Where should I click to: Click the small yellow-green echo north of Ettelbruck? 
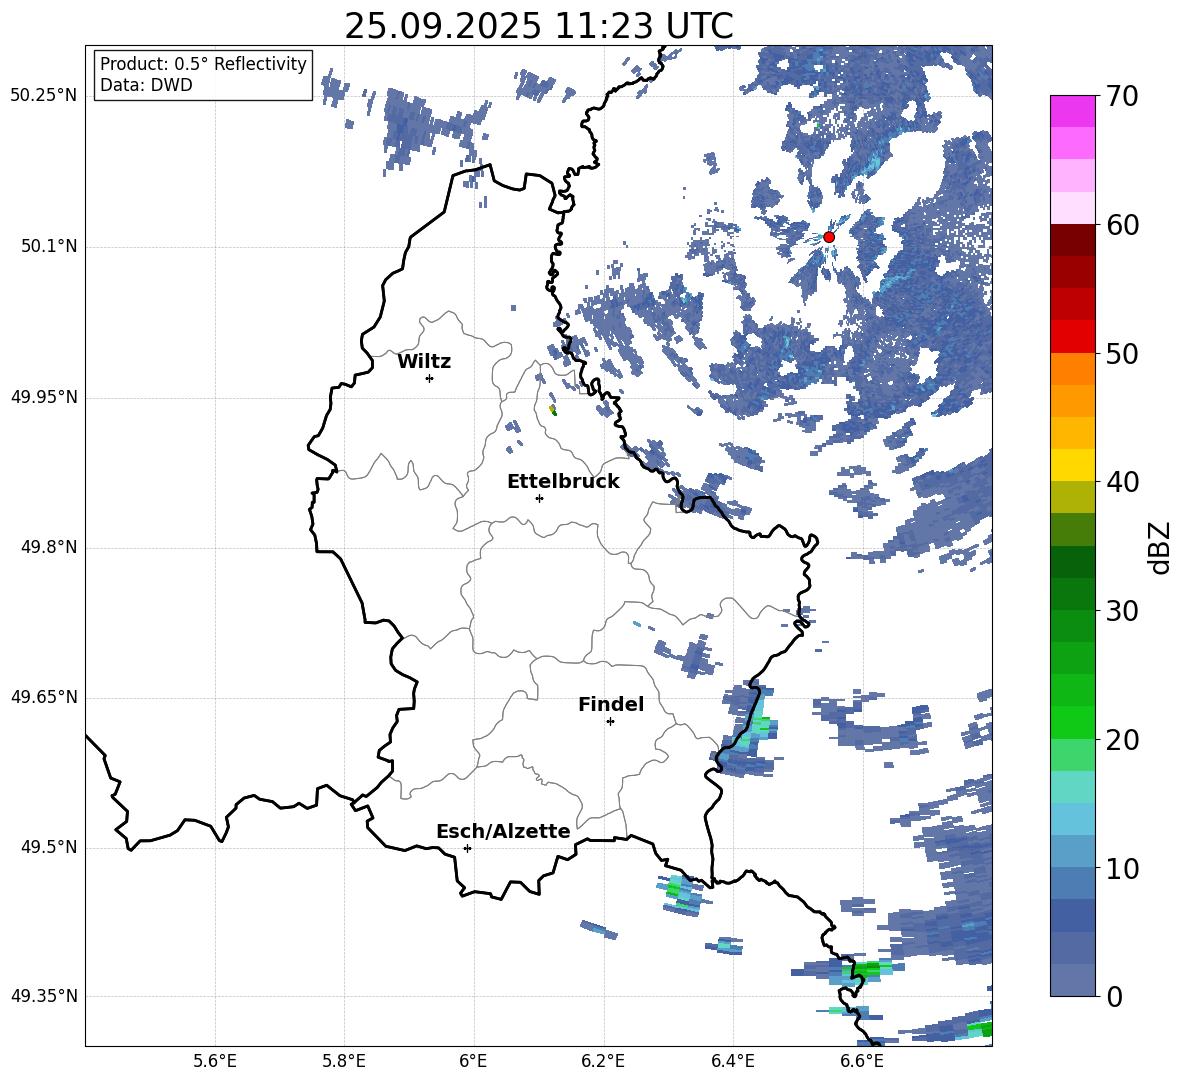click(553, 410)
